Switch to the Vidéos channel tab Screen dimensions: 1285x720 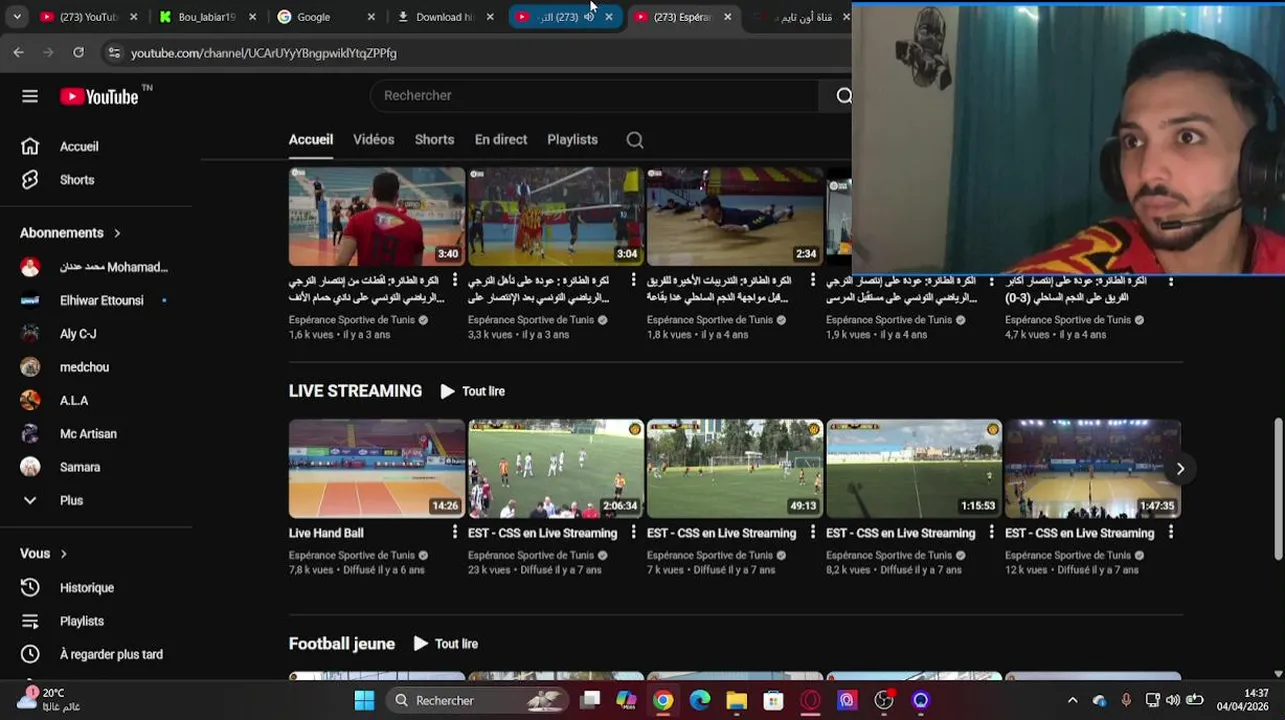374,140
